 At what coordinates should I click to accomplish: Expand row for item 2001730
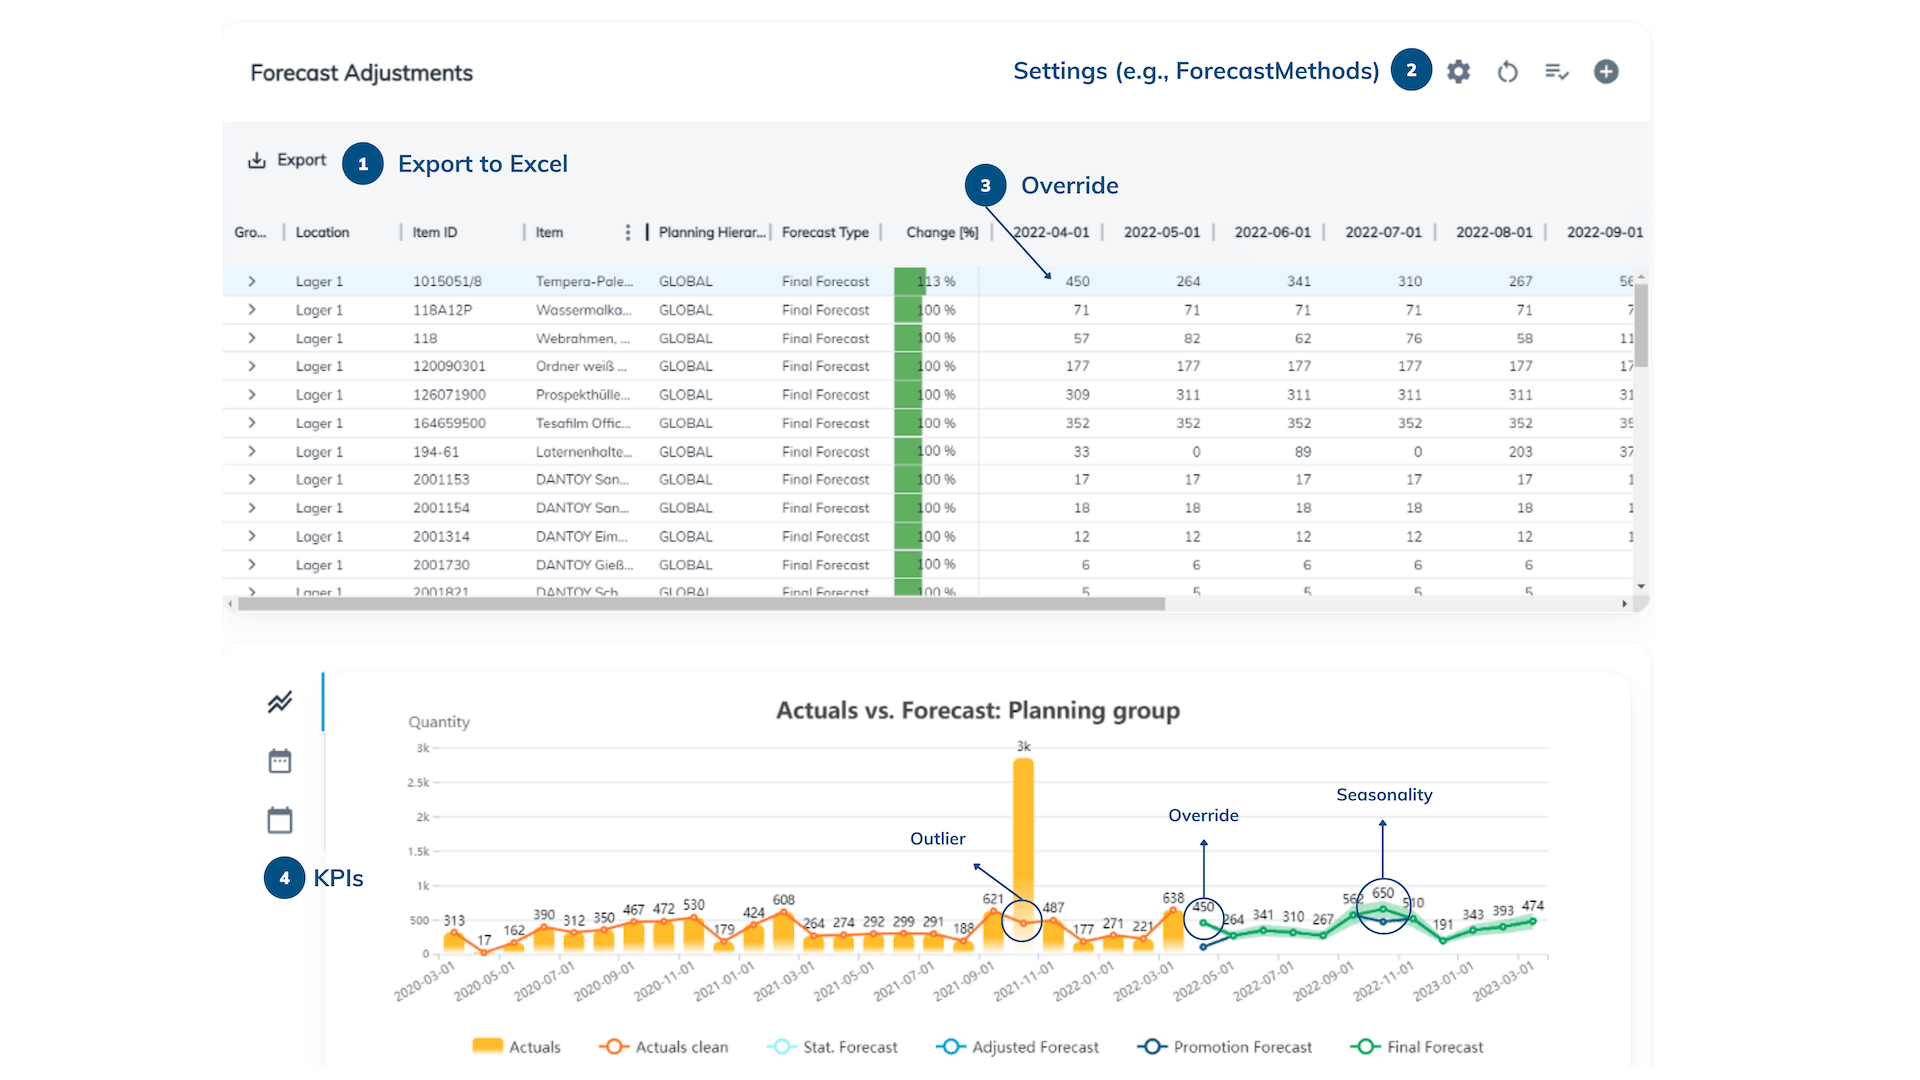point(252,564)
